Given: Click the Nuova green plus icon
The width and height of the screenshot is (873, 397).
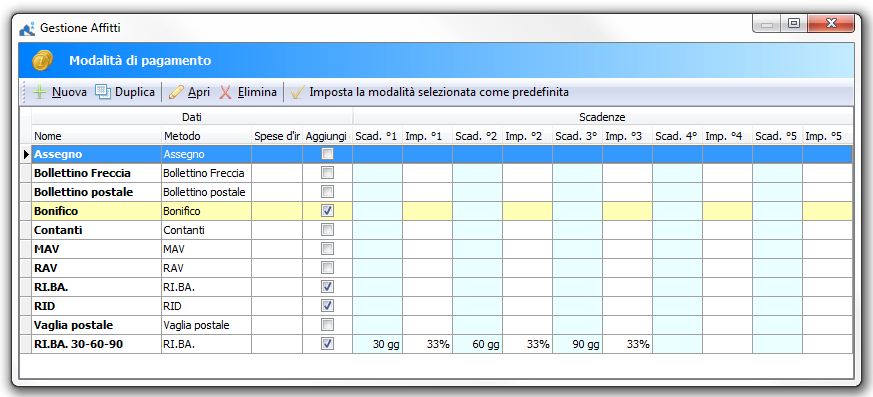Looking at the screenshot, I should point(40,92).
